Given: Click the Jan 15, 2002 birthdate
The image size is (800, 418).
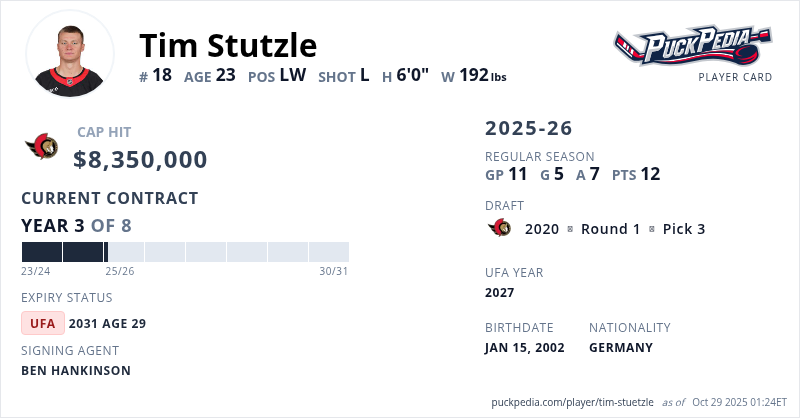Looking at the screenshot, I should (x=525, y=348).
